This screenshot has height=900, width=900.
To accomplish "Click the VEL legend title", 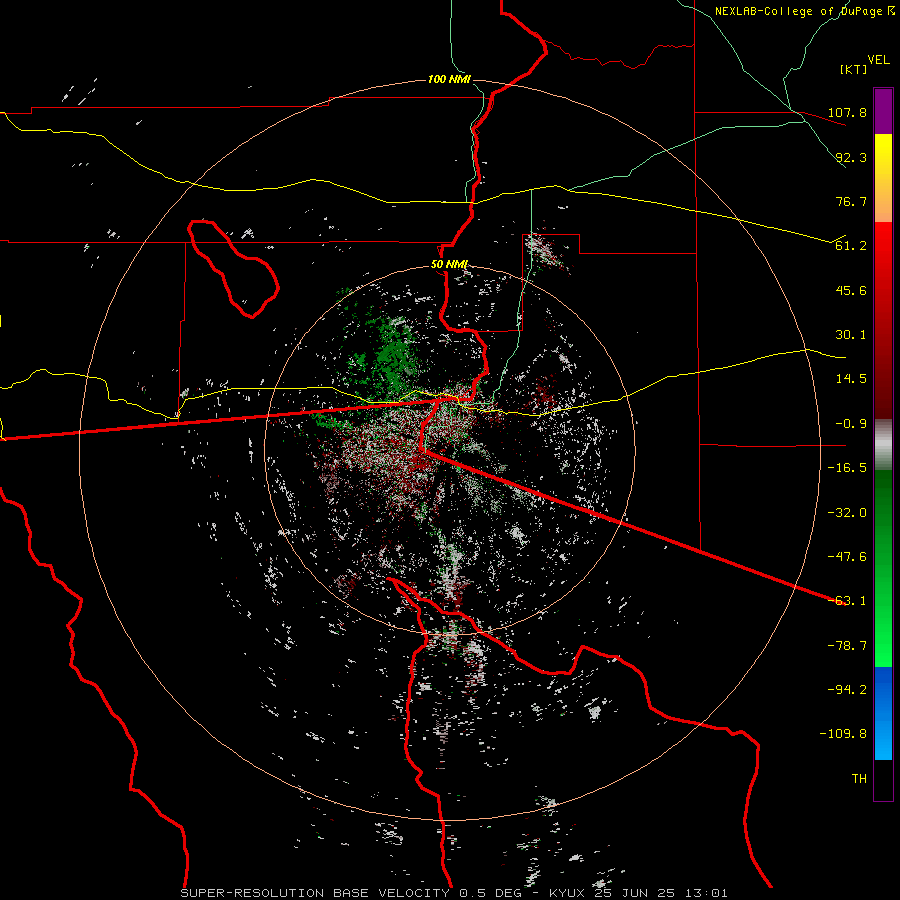I will [x=879, y=60].
